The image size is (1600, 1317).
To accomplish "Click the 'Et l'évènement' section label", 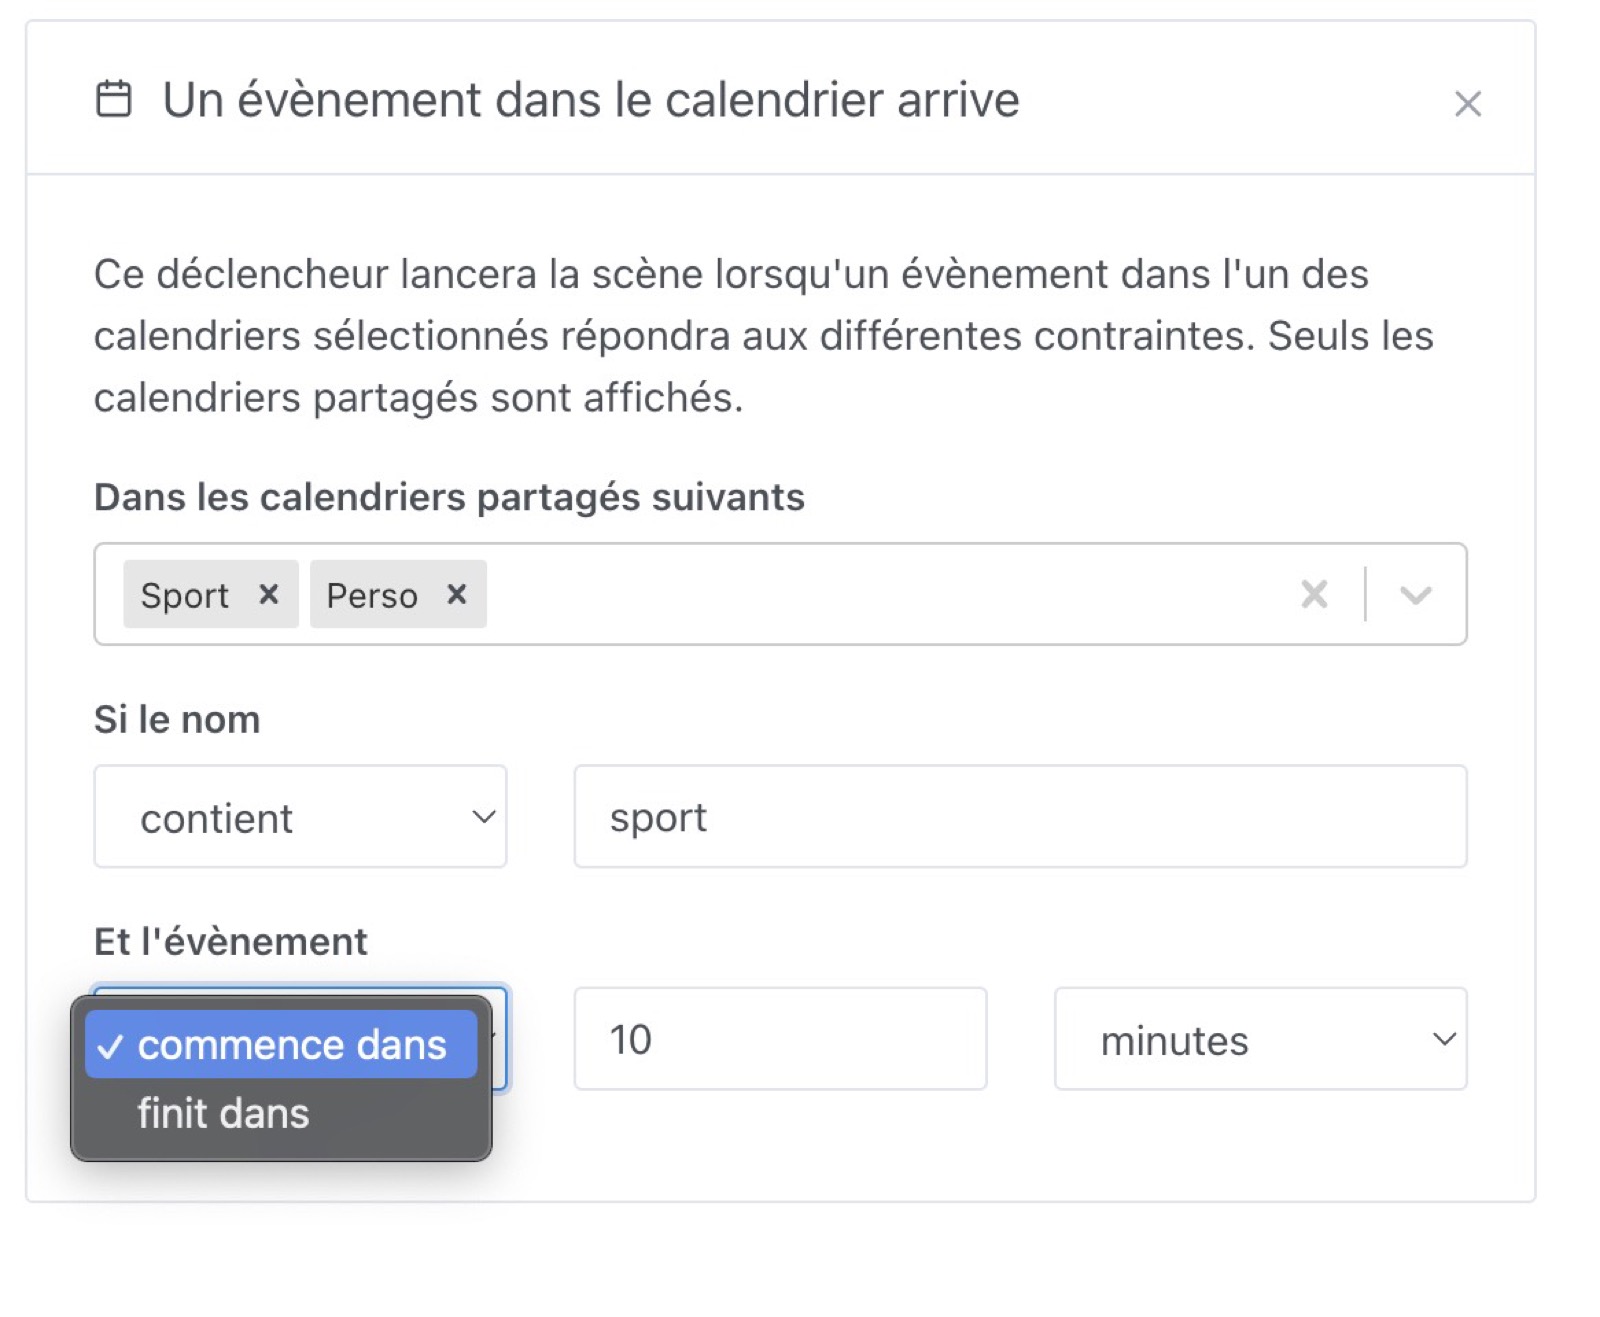I will click(x=229, y=940).
